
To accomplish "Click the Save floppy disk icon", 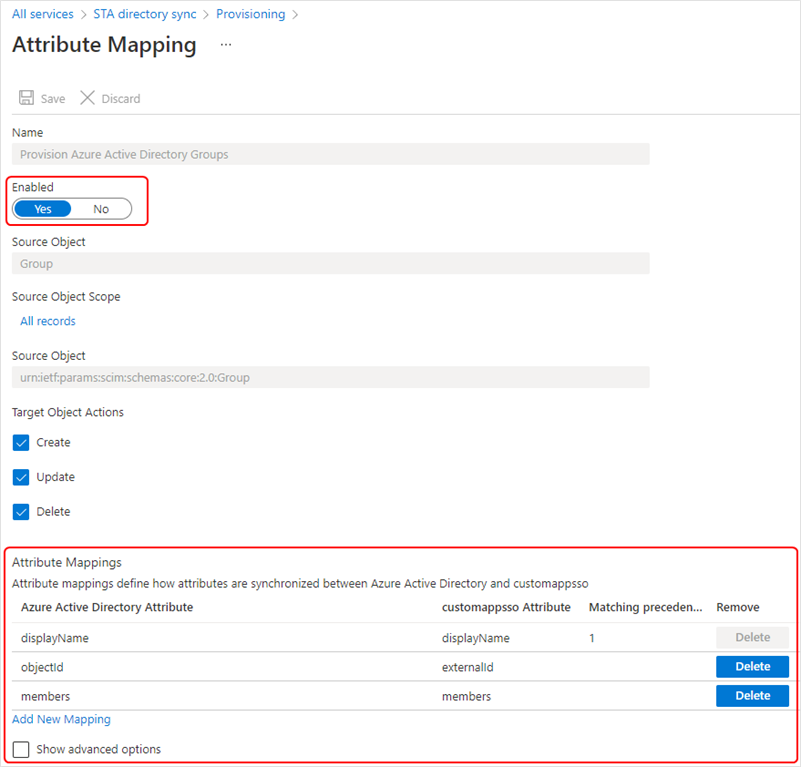I will coord(26,98).
